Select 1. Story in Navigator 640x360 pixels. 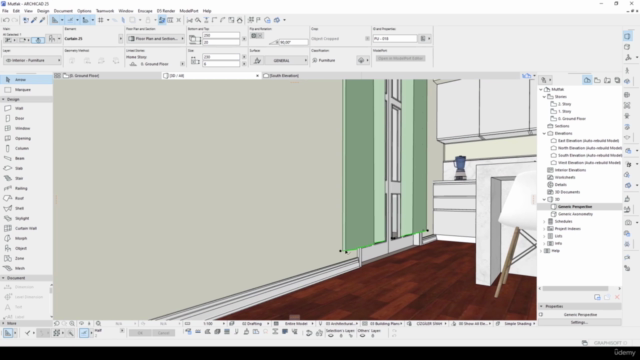pyautogui.click(x=564, y=111)
